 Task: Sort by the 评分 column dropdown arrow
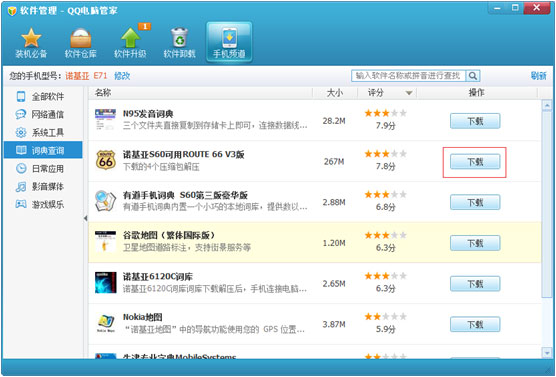[x=409, y=93]
